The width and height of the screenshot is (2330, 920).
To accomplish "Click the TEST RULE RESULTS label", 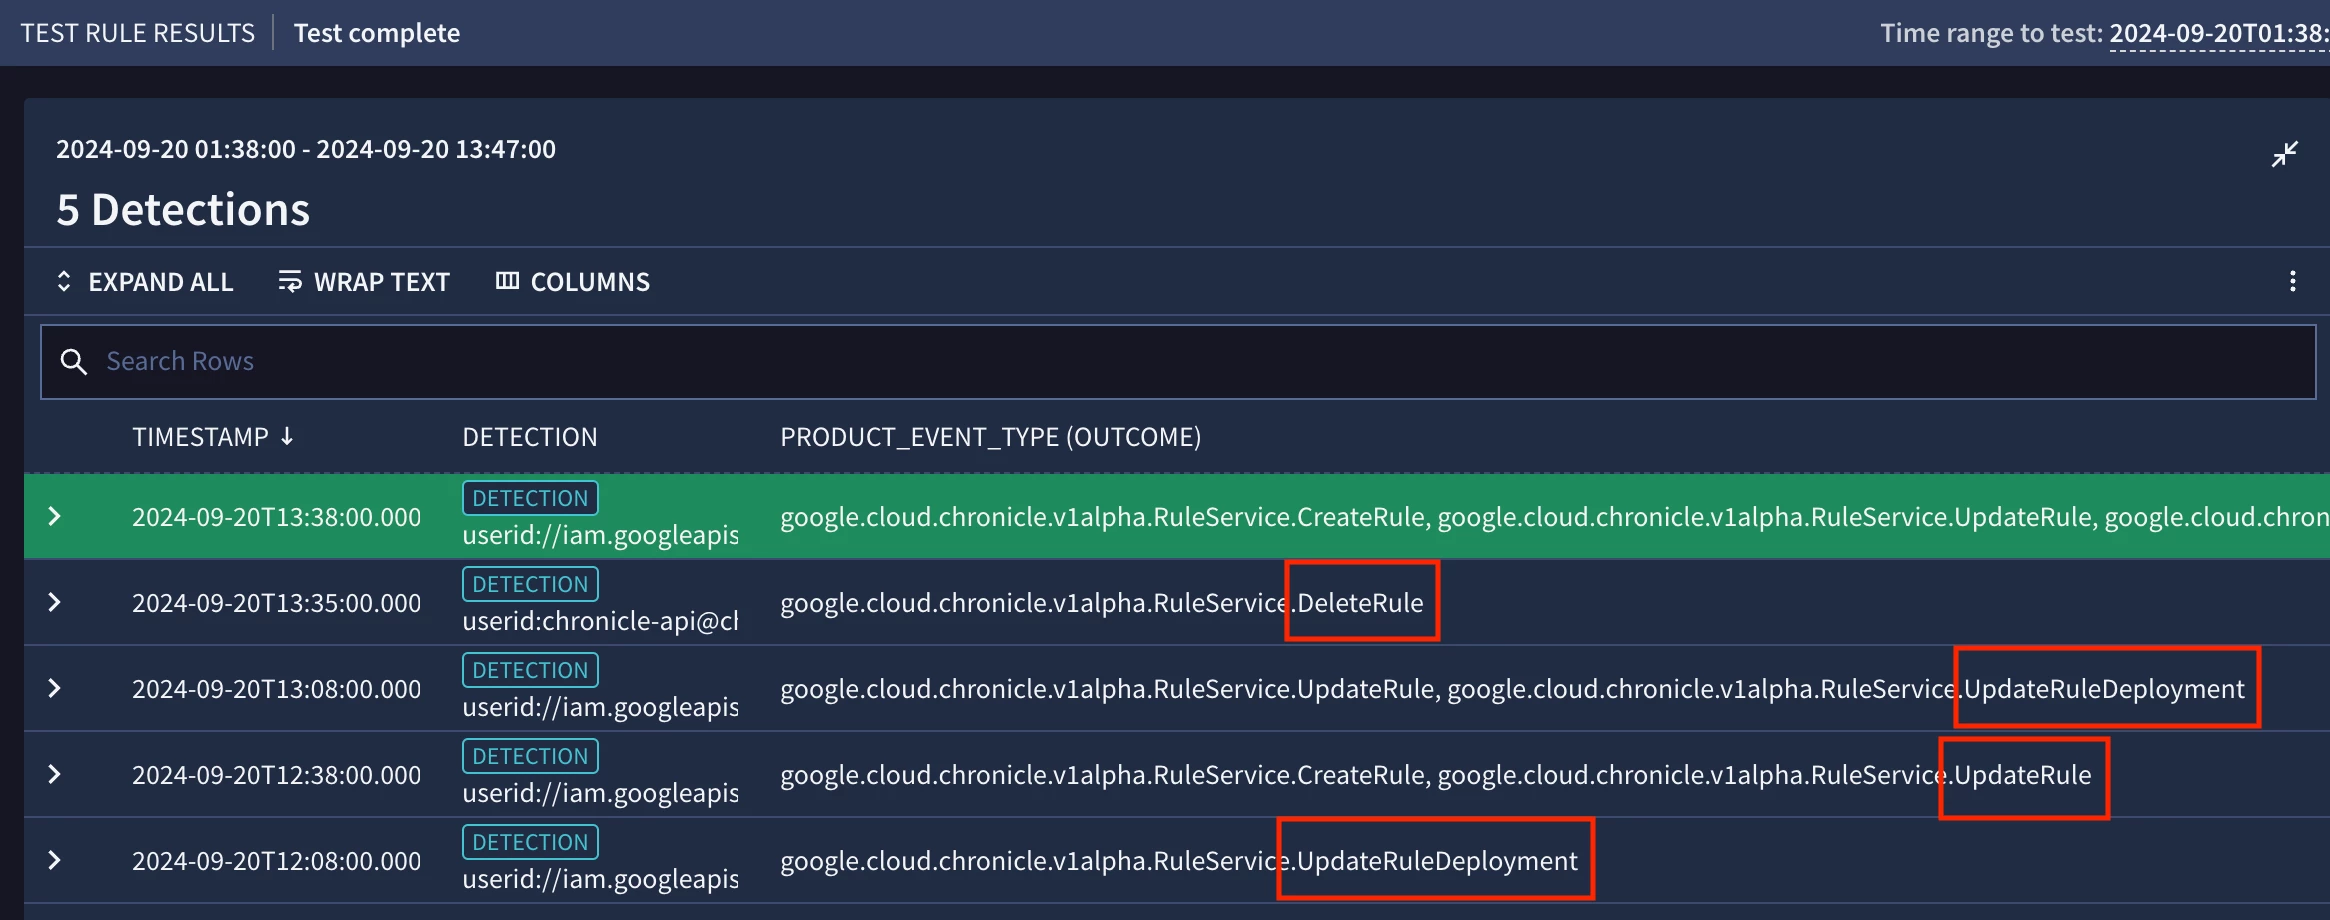I will (138, 33).
